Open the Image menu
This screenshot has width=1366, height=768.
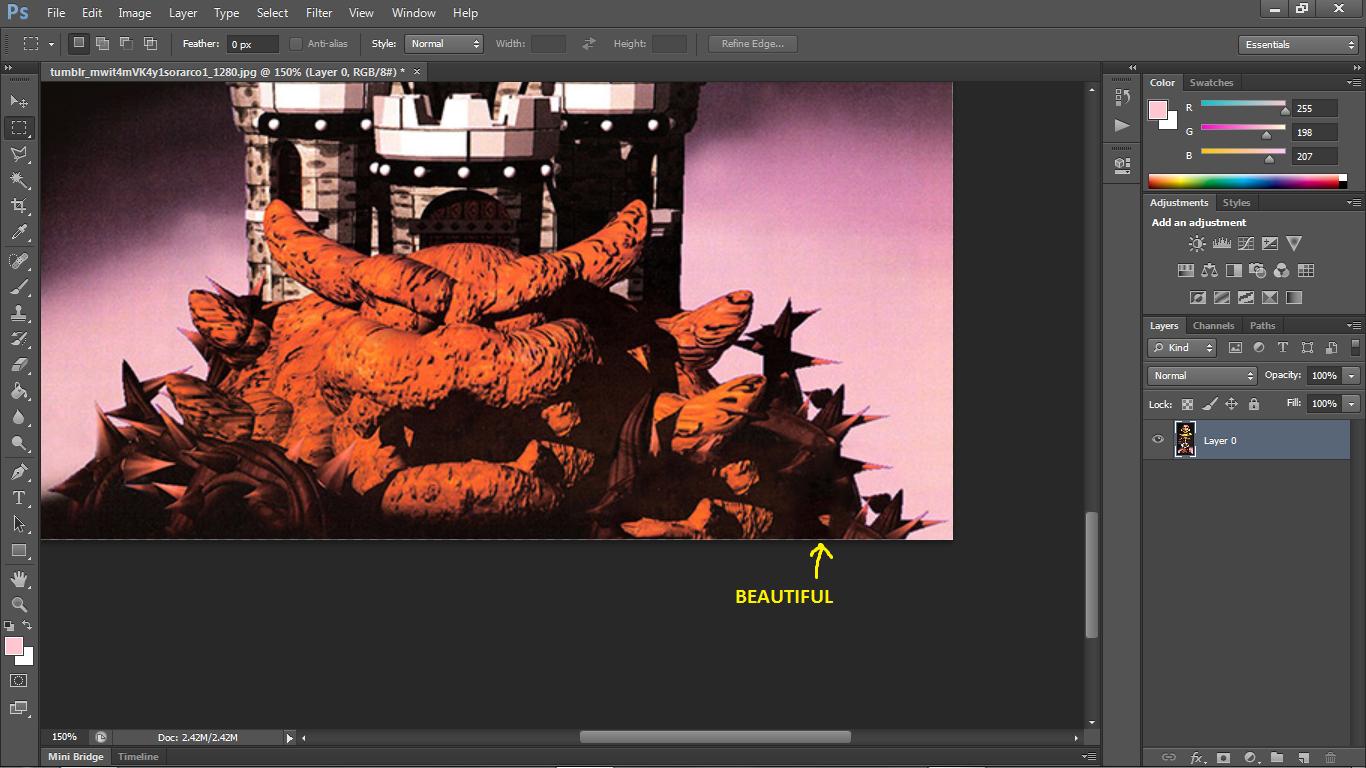pyautogui.click(x=135, y=13)
